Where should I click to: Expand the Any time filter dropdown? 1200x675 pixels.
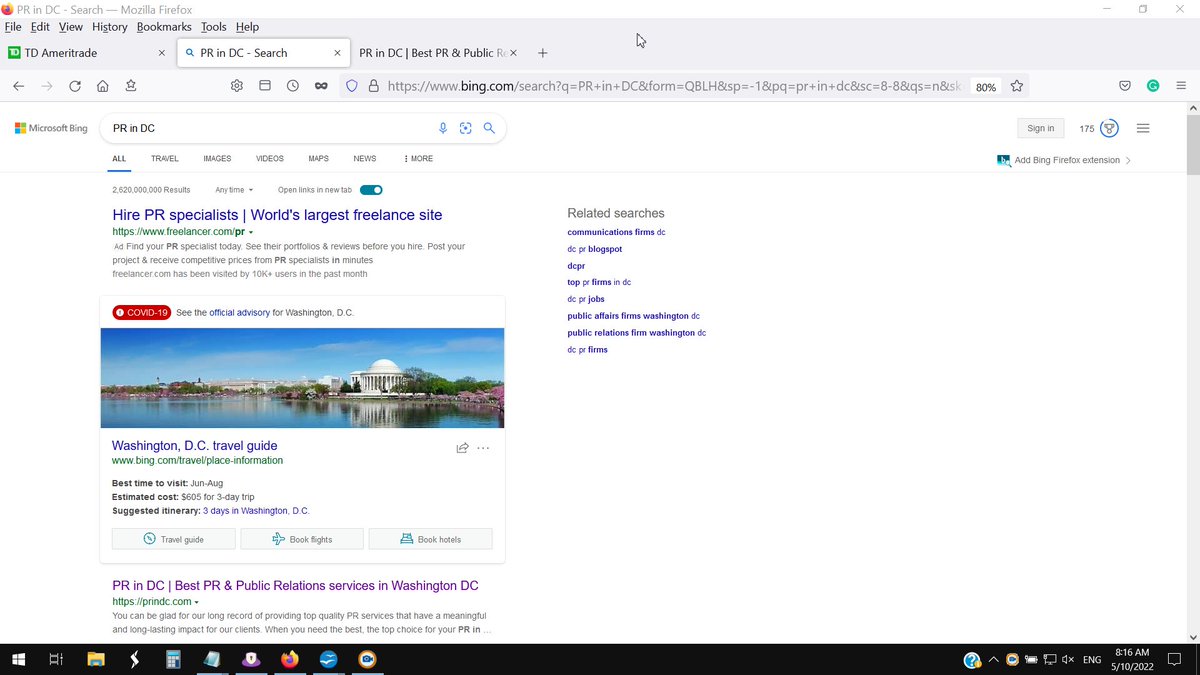click(234, 190)
